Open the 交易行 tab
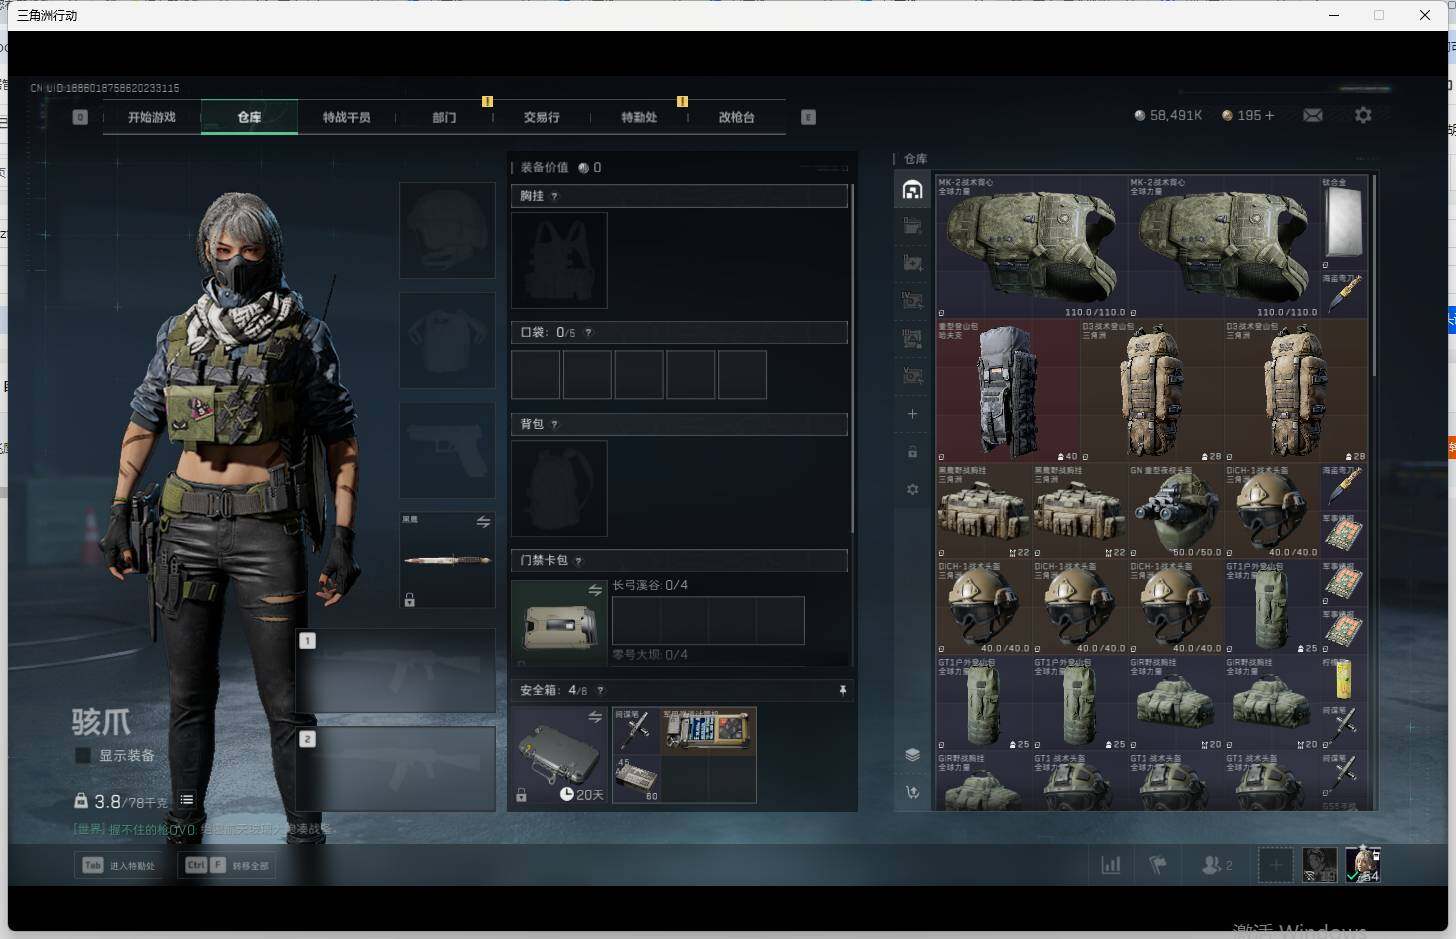 point(541,117)
